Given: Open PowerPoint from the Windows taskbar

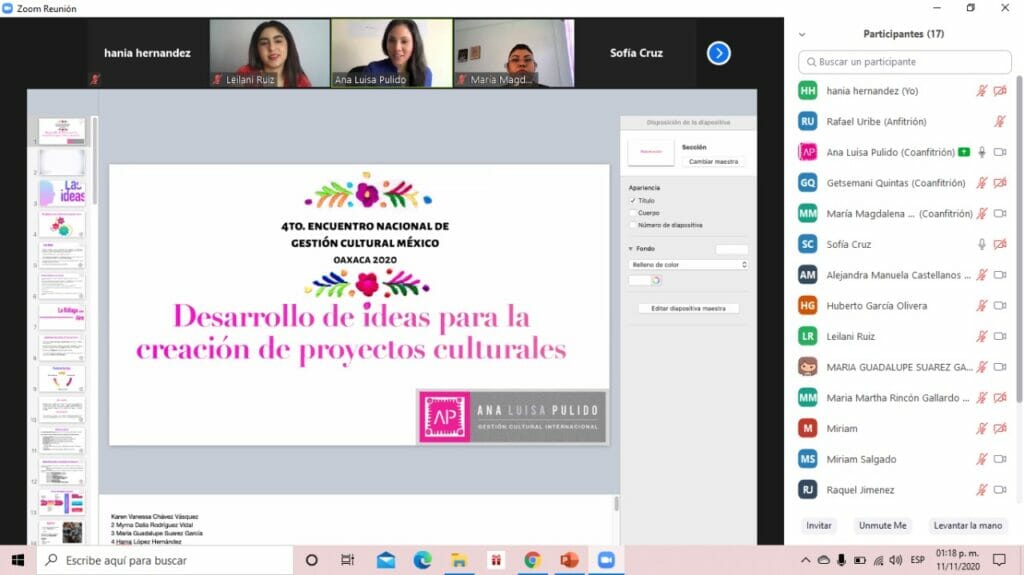Looking at the screenshot, I should point(569,560).
